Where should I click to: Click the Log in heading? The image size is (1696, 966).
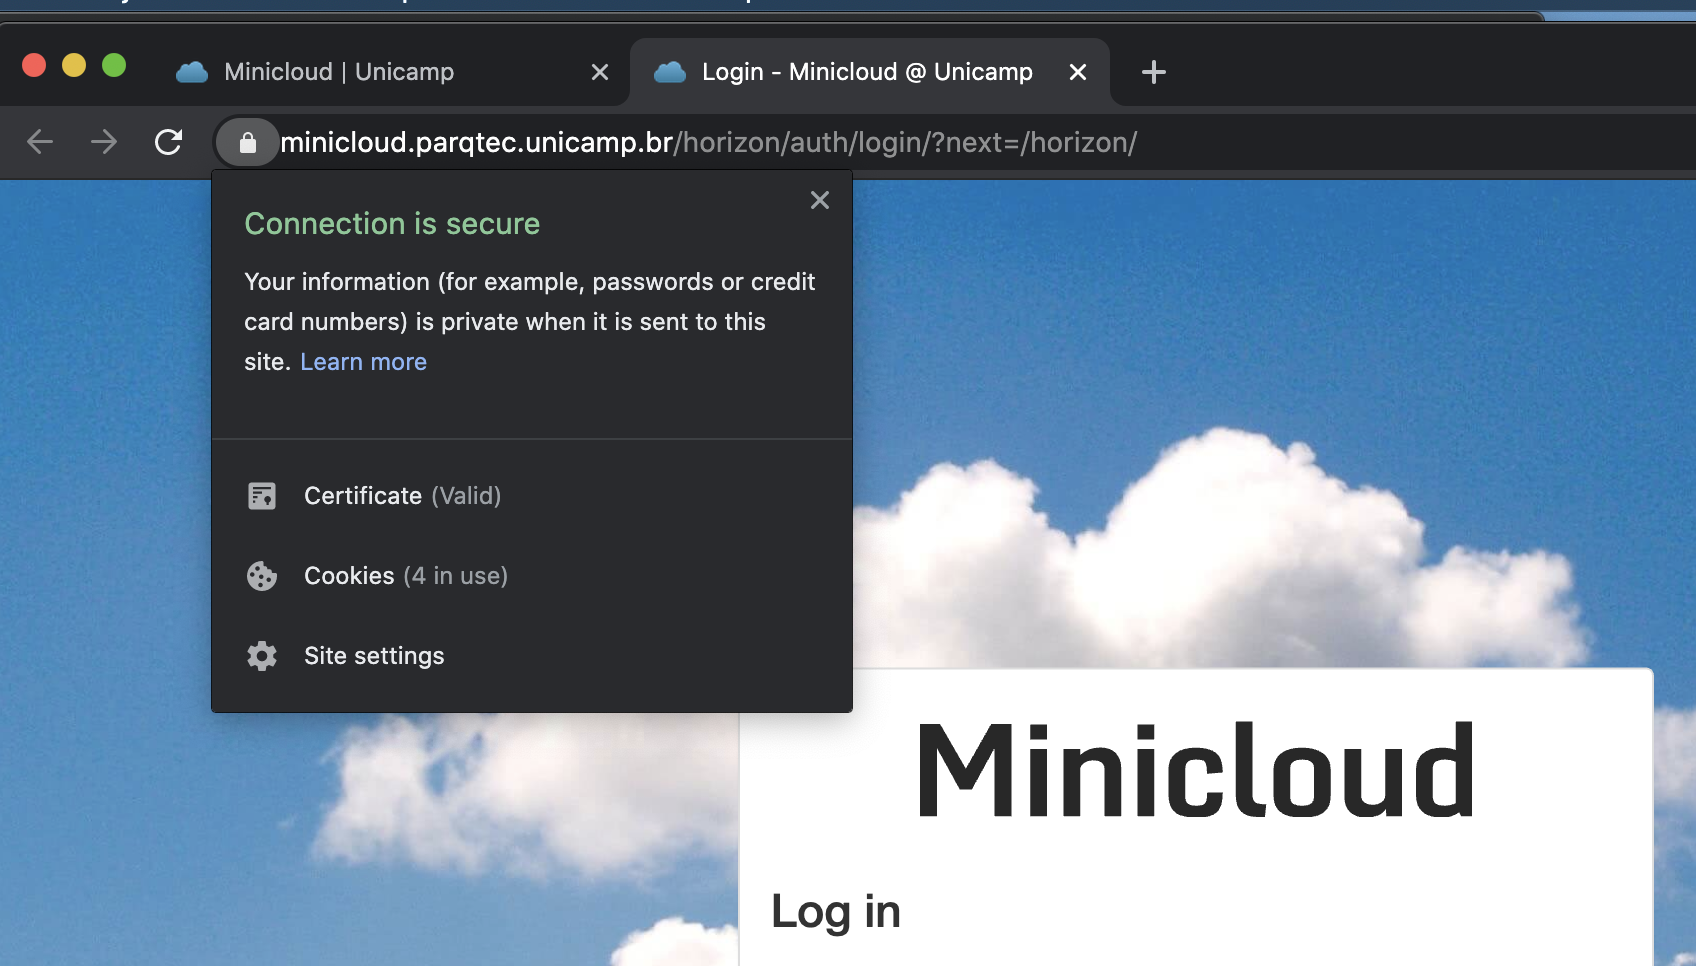(836, 912)
